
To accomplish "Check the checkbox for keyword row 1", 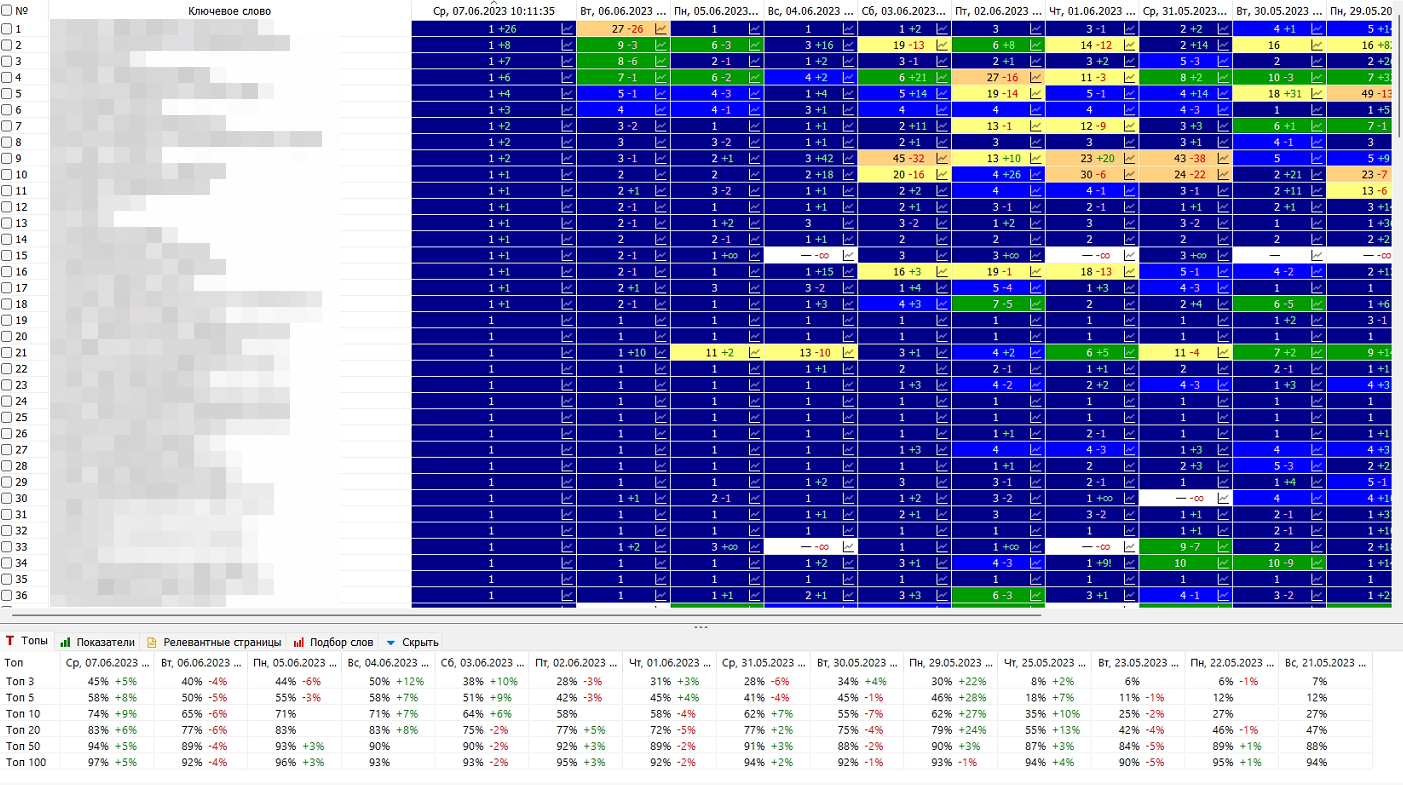I will click(x=6, y=29).
